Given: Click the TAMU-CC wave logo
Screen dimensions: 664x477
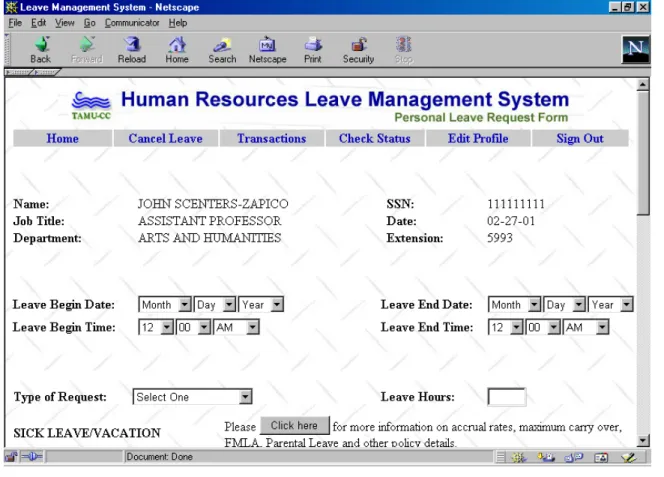Looking at the screenshot, I should tap(91, 106).
